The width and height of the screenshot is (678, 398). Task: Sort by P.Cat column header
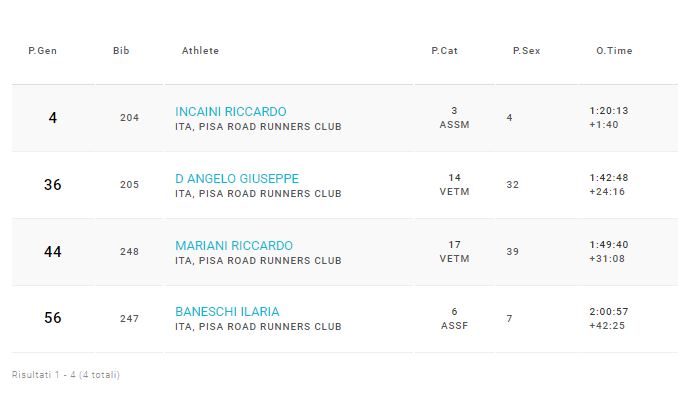[444, 51]
